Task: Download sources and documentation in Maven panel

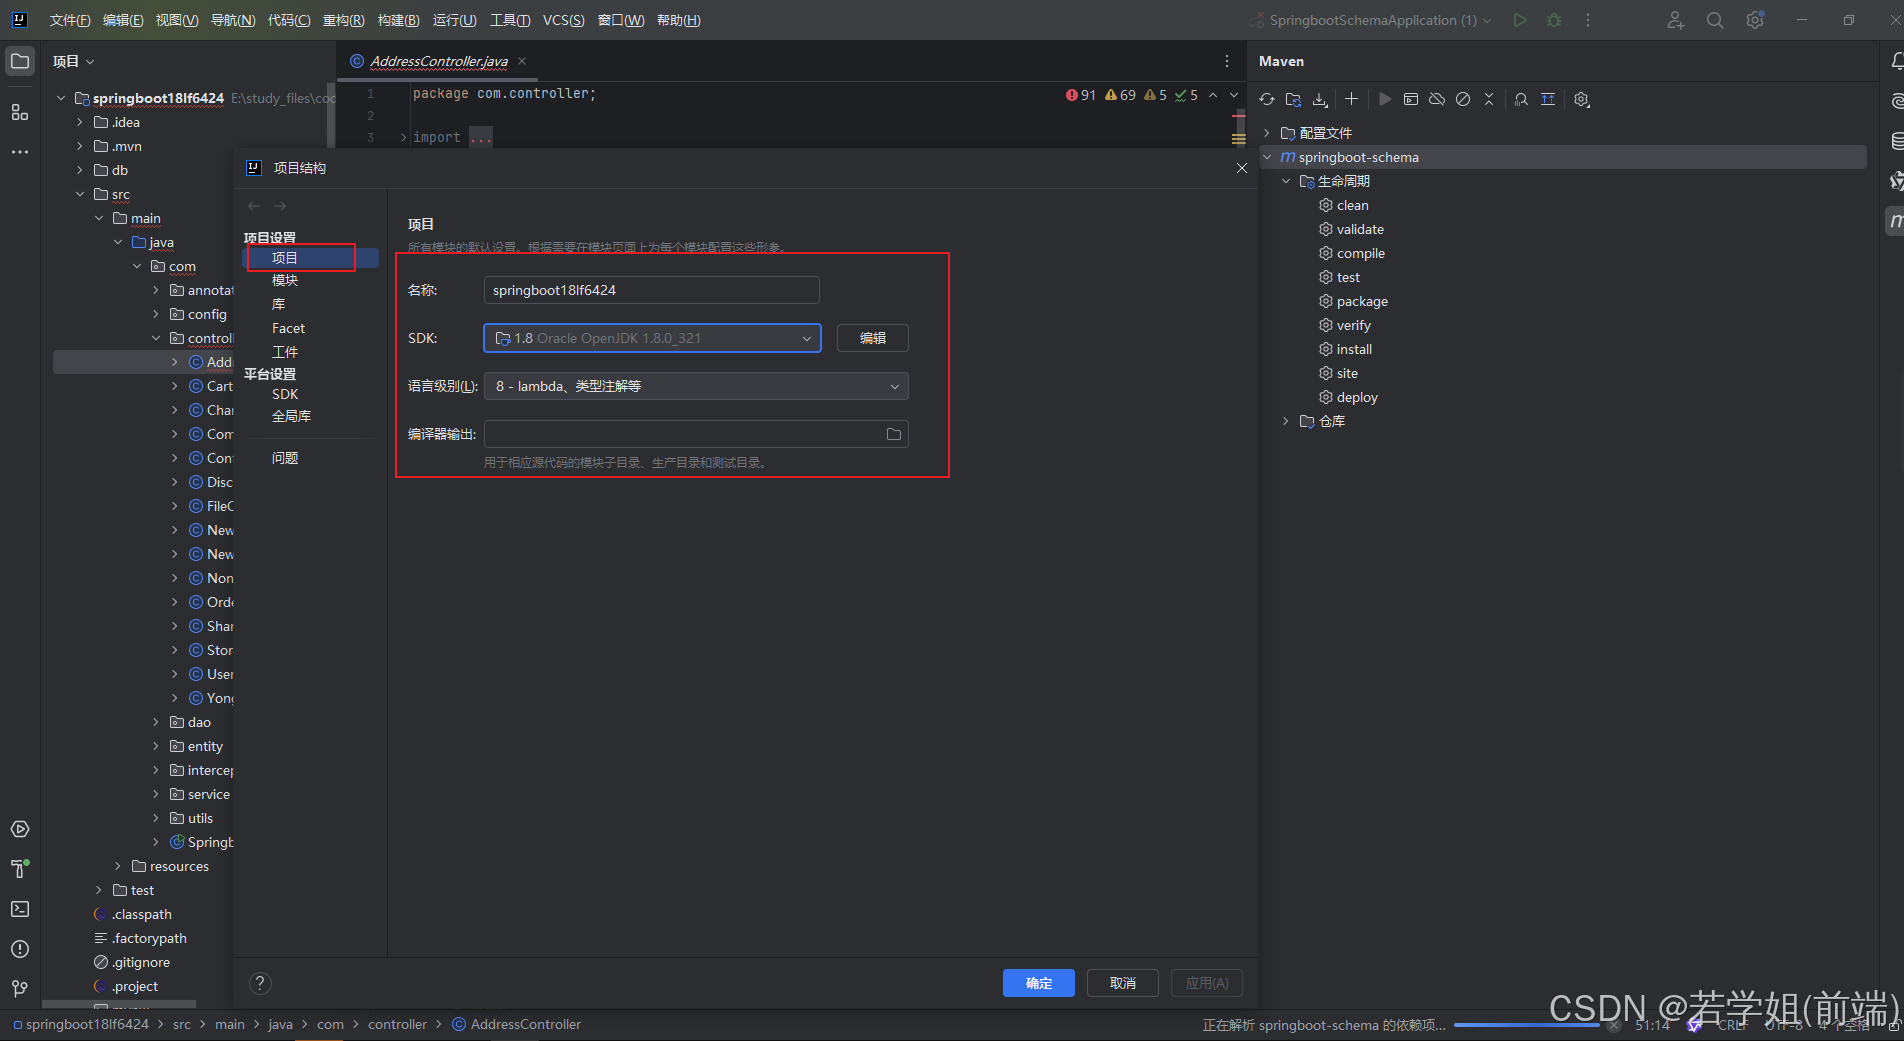Action: [1320, 99]
